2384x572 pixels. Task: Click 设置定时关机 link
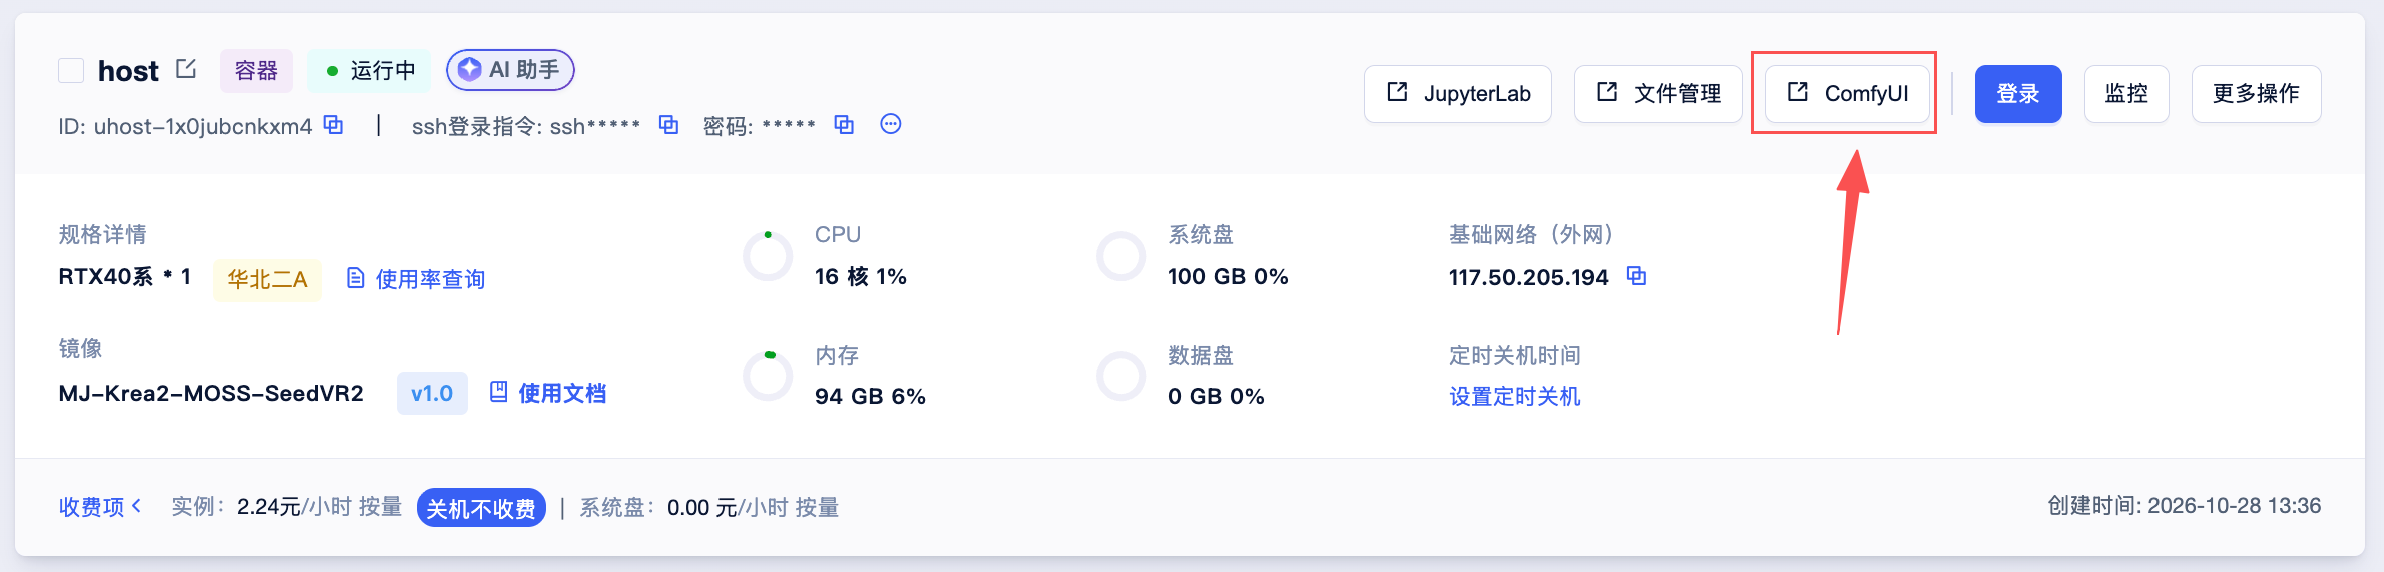point(1515,397)
